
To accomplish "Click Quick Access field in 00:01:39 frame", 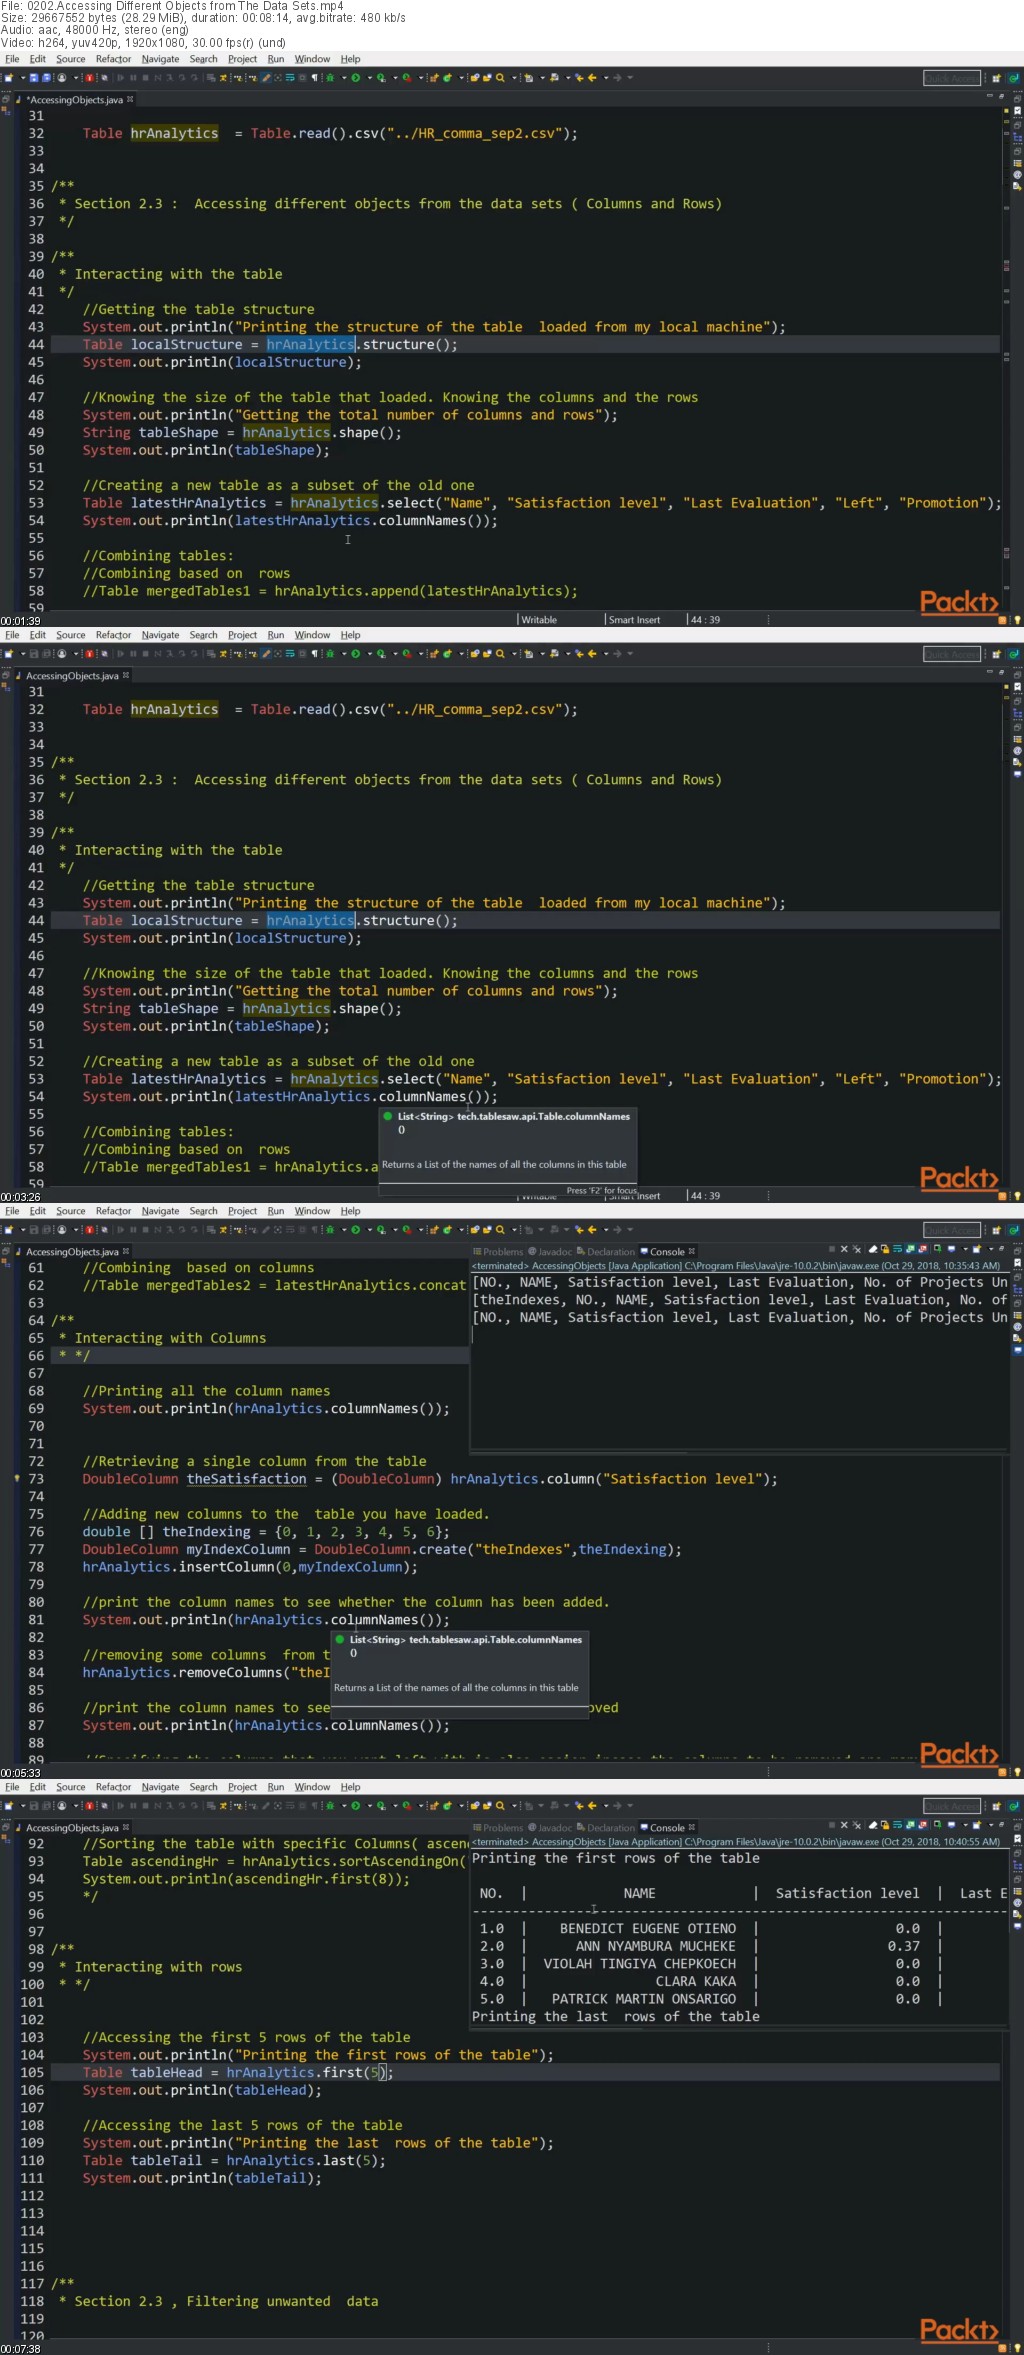I will [951, 78].
